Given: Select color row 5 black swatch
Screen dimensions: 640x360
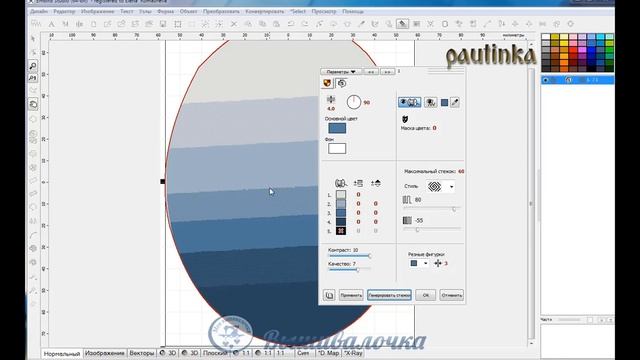Looking at the screenshot, I should click(x=341, y=231).
